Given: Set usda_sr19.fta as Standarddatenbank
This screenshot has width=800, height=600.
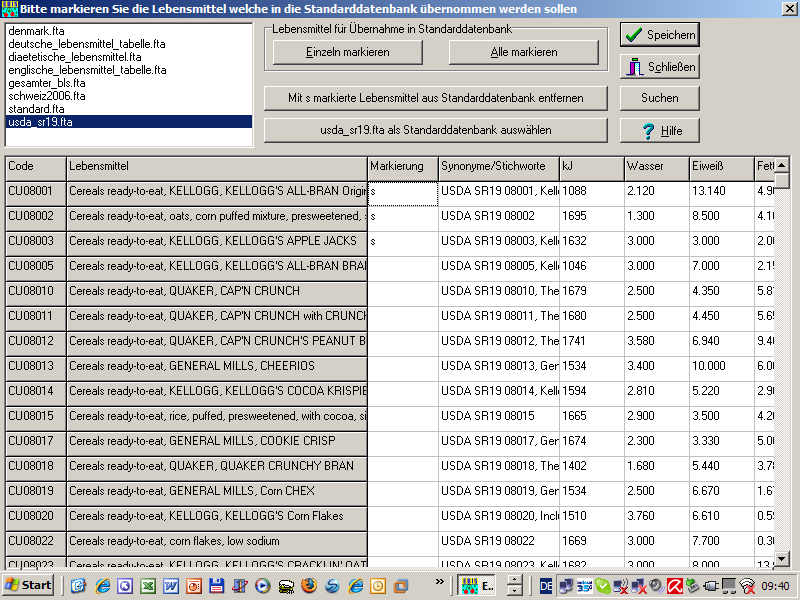Looking at the screenshot, I should (x=435, y=130).
